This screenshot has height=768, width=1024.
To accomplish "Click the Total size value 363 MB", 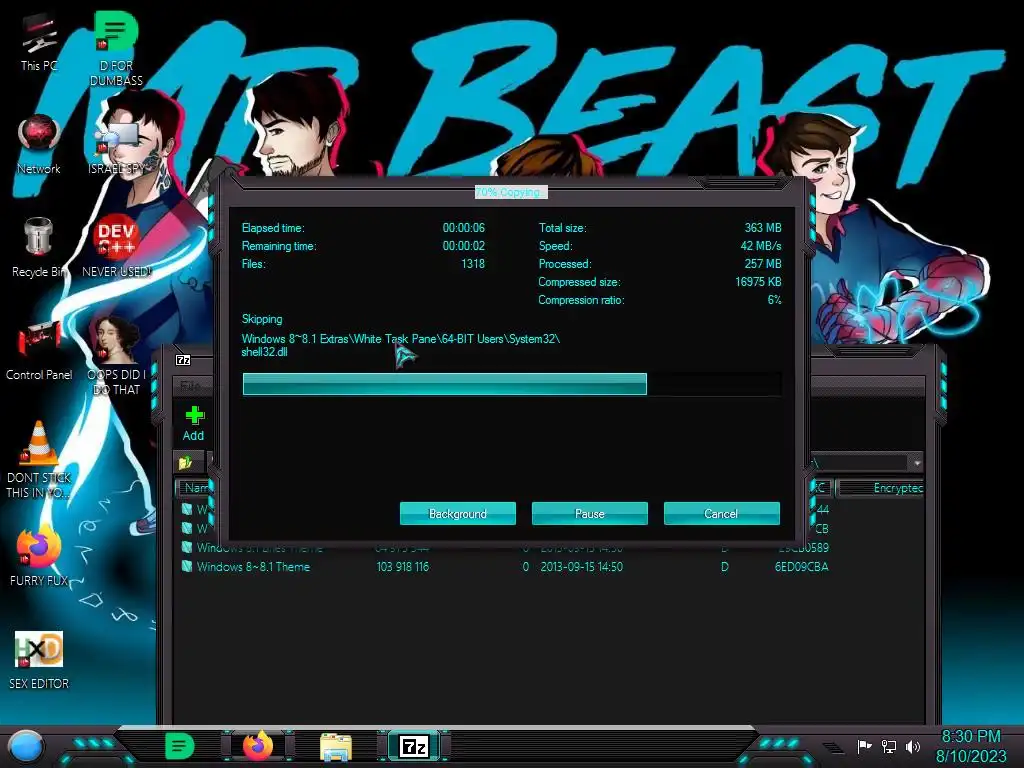I will tap(763, 227).
